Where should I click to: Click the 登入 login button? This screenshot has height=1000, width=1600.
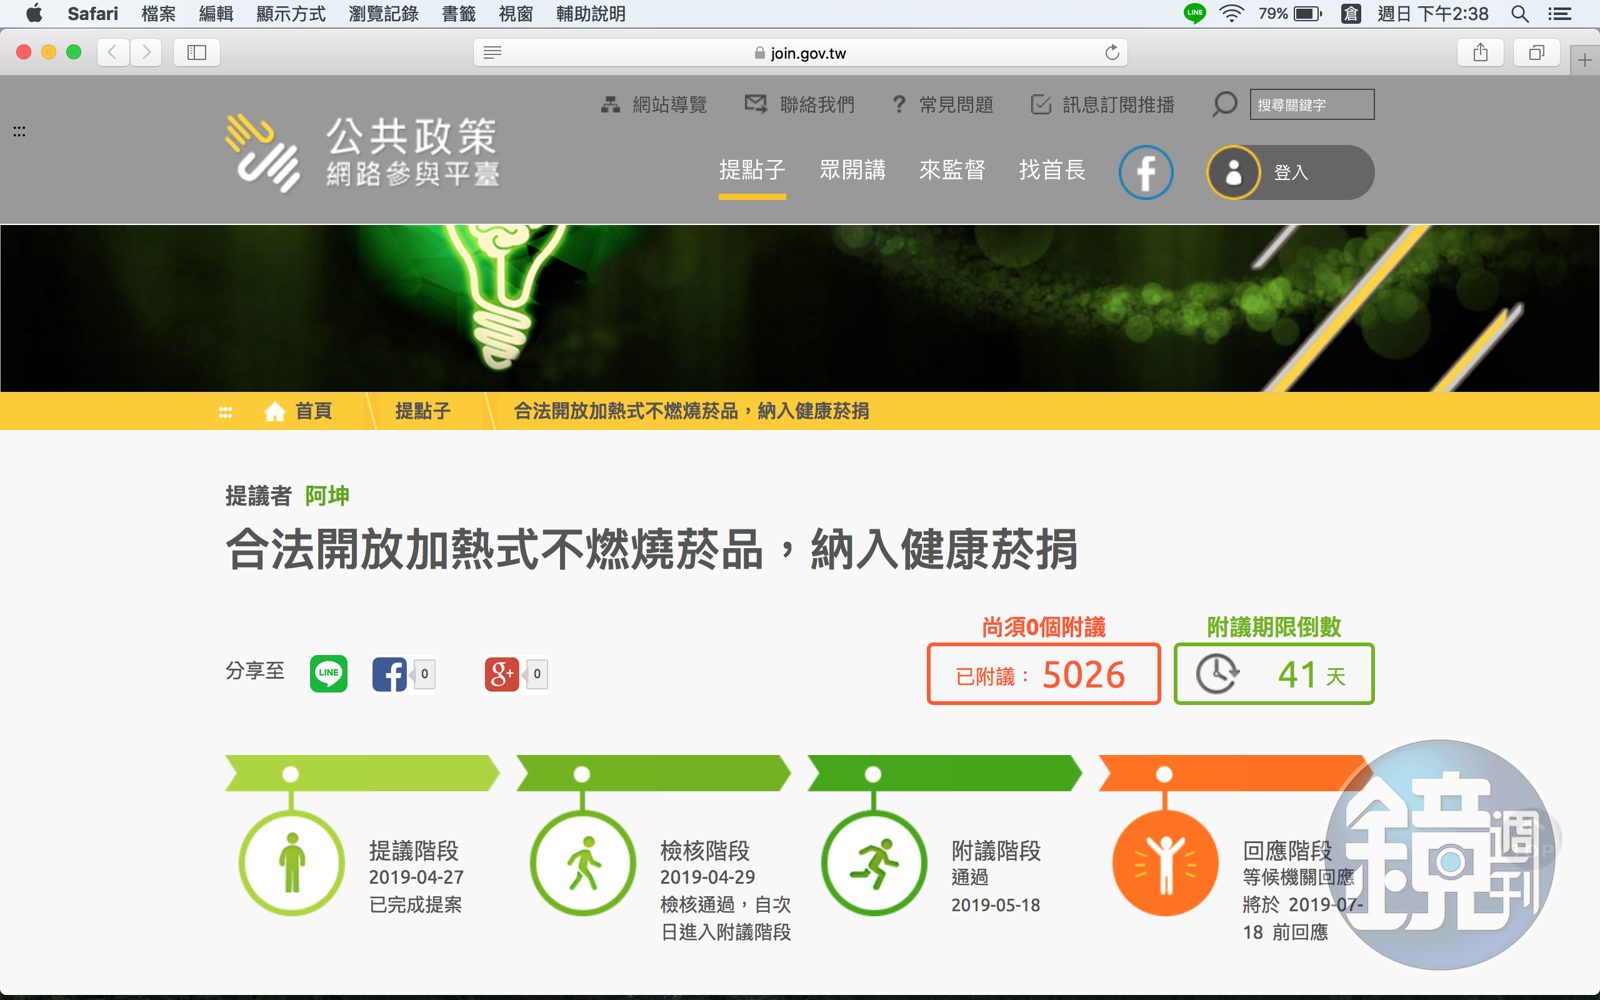point(1290,172)
